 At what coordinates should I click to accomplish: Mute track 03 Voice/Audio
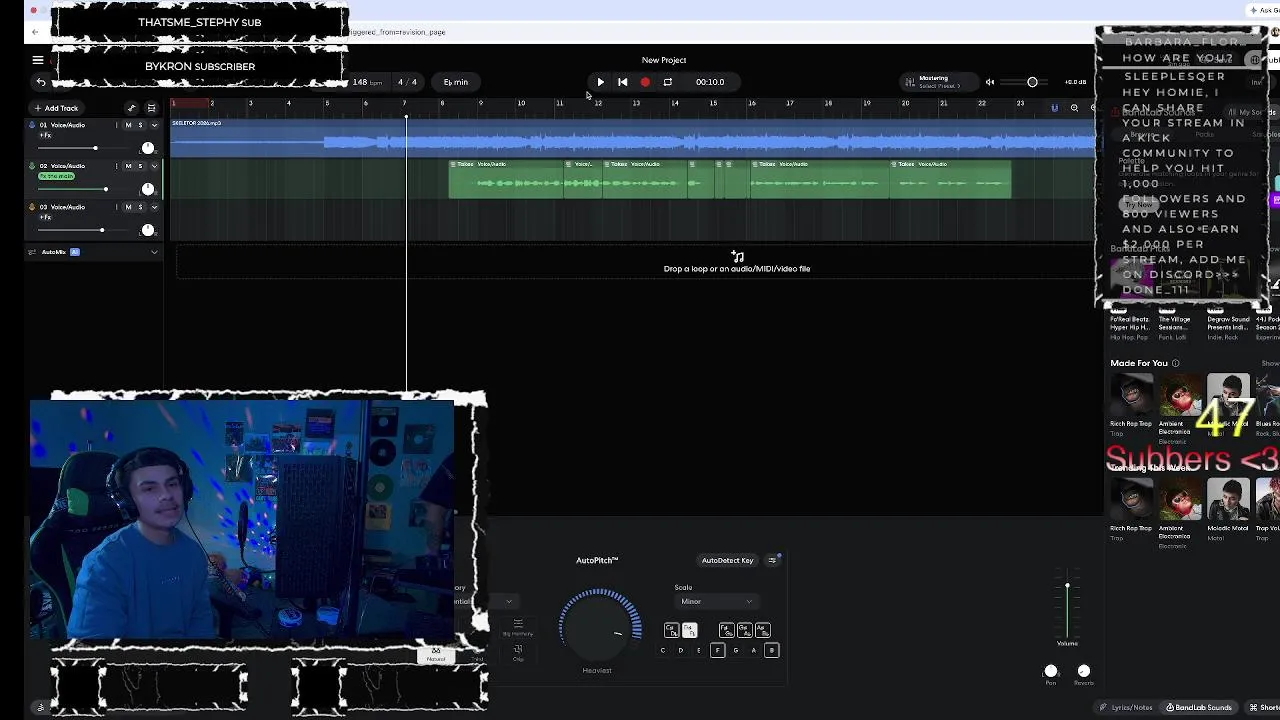tap(128, 207)
